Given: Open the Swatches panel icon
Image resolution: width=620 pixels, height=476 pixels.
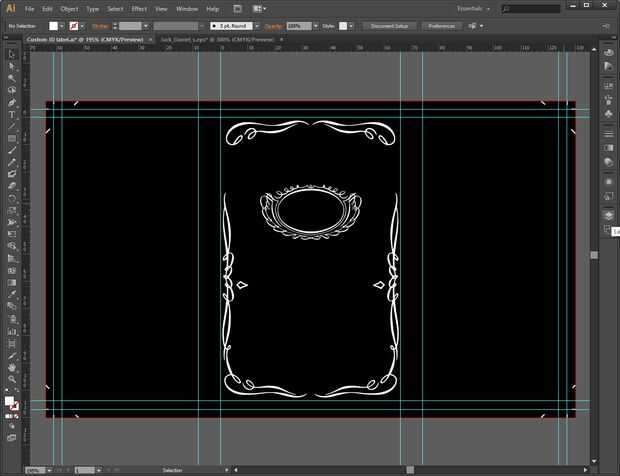Looking at the screenshot, I should pyautogui.click(x=609, y=85).
